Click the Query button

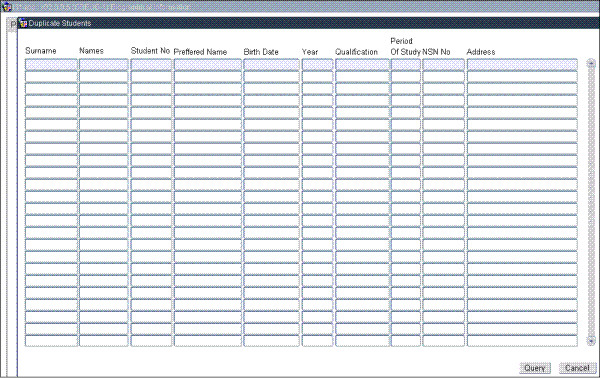(x=535, y=368)
